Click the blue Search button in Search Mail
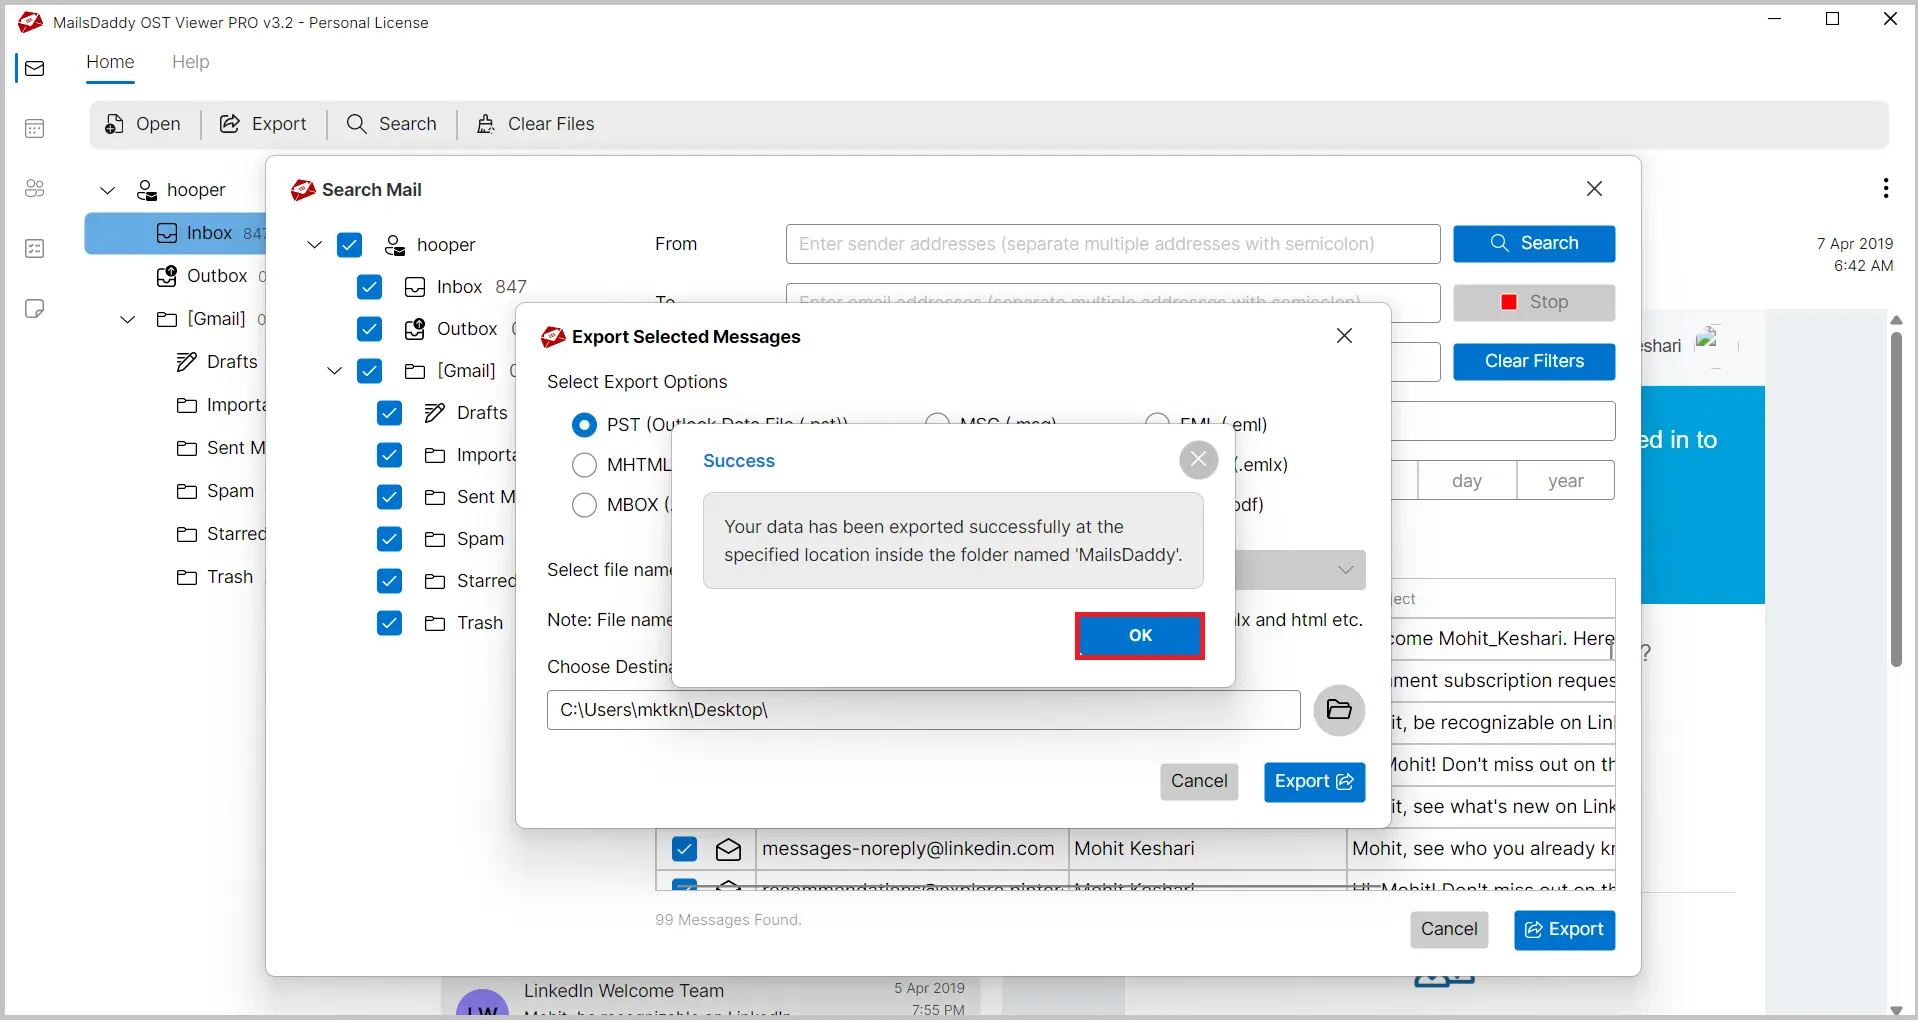 point(1534,244)
